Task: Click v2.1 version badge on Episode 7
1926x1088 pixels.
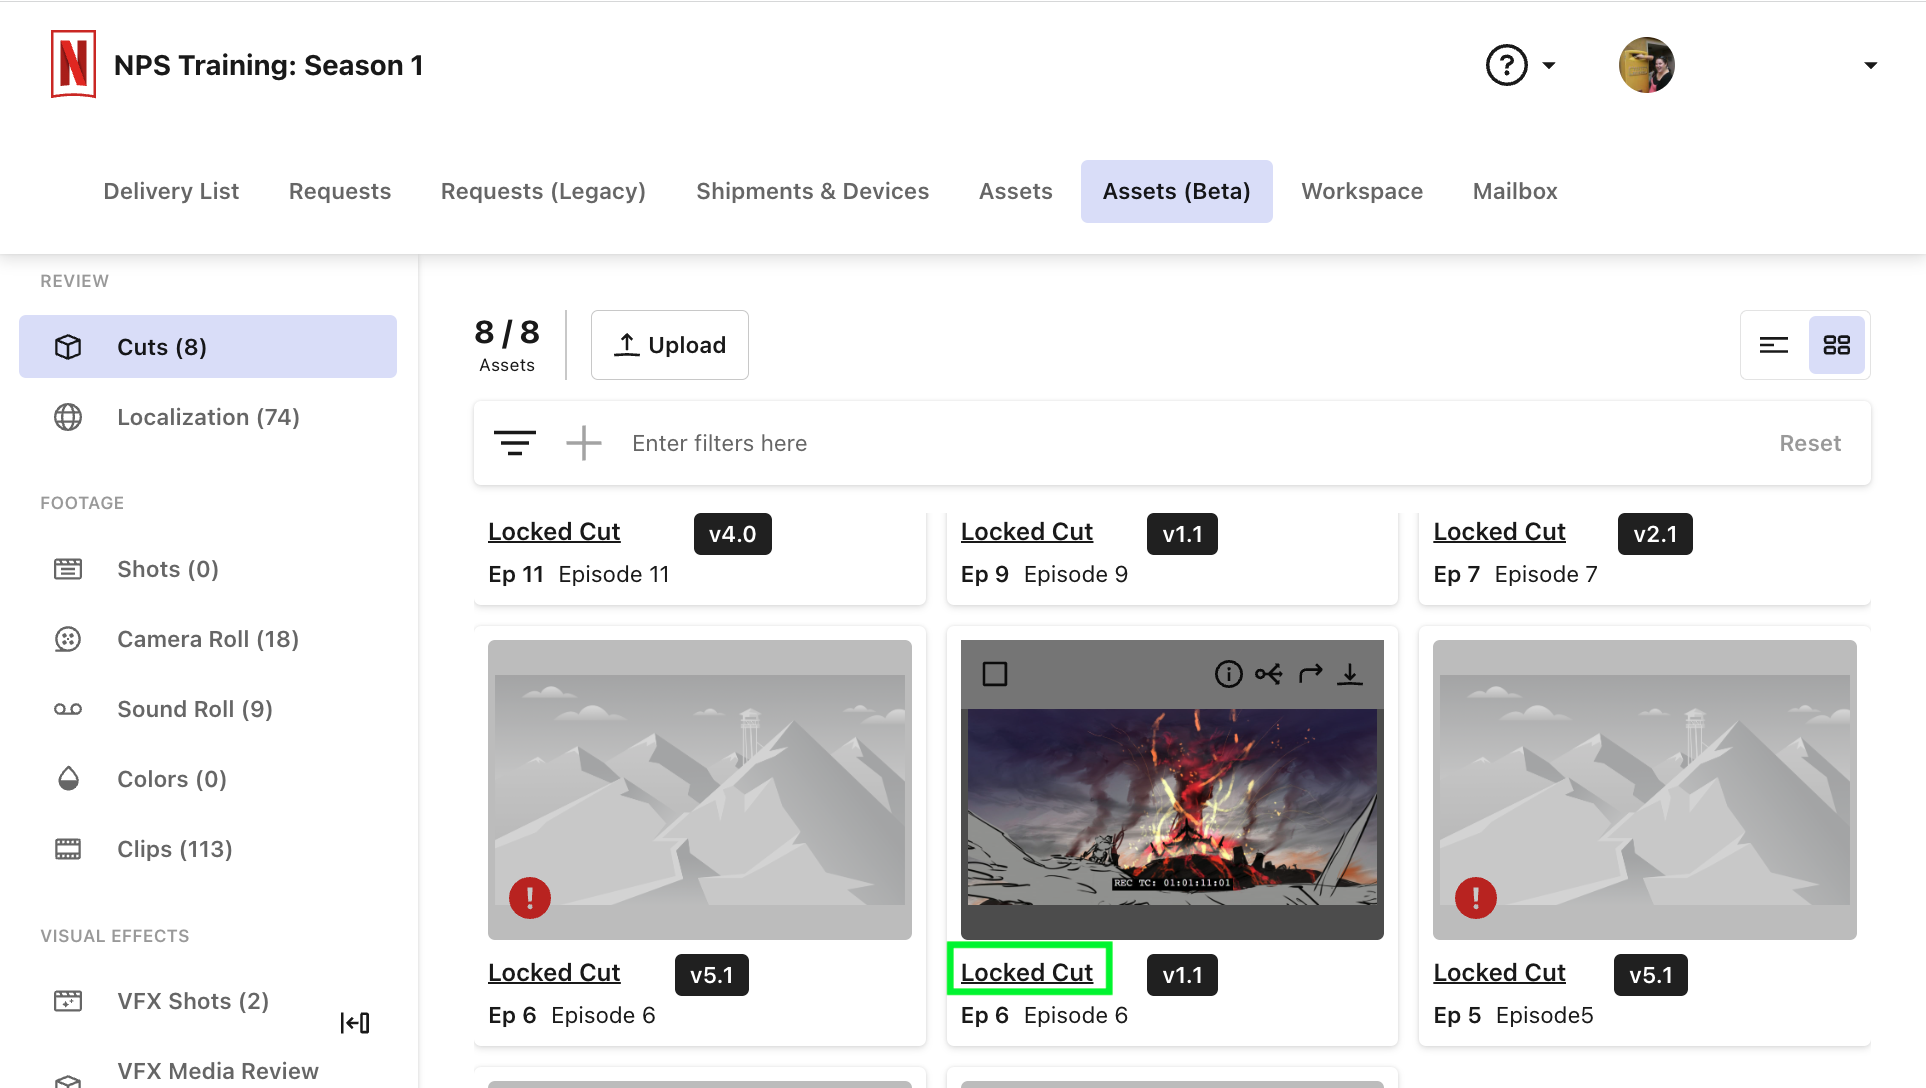Action: (x=1655, y=534)
